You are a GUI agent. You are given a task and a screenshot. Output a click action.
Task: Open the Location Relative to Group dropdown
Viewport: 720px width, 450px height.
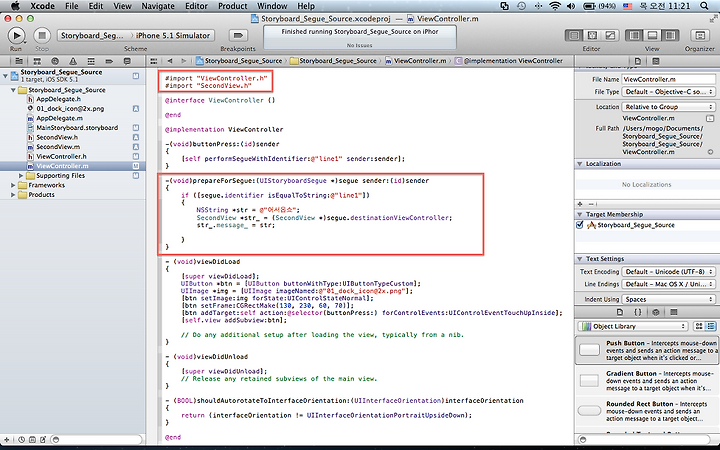point(668,107)
